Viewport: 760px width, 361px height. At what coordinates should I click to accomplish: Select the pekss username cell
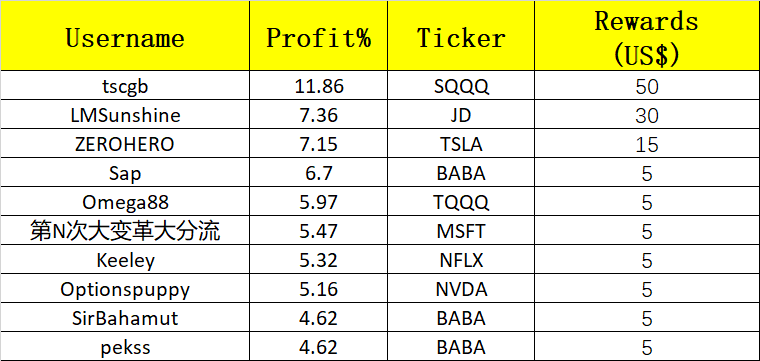(x=125, y=346)
